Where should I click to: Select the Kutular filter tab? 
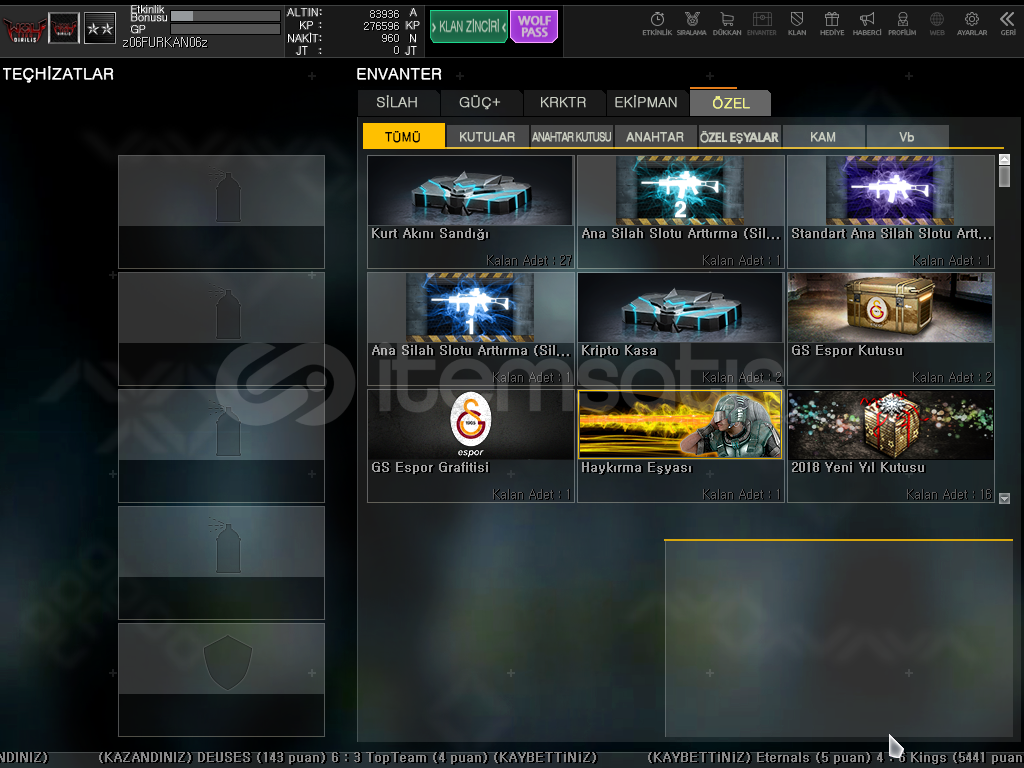tap(487, 137)
